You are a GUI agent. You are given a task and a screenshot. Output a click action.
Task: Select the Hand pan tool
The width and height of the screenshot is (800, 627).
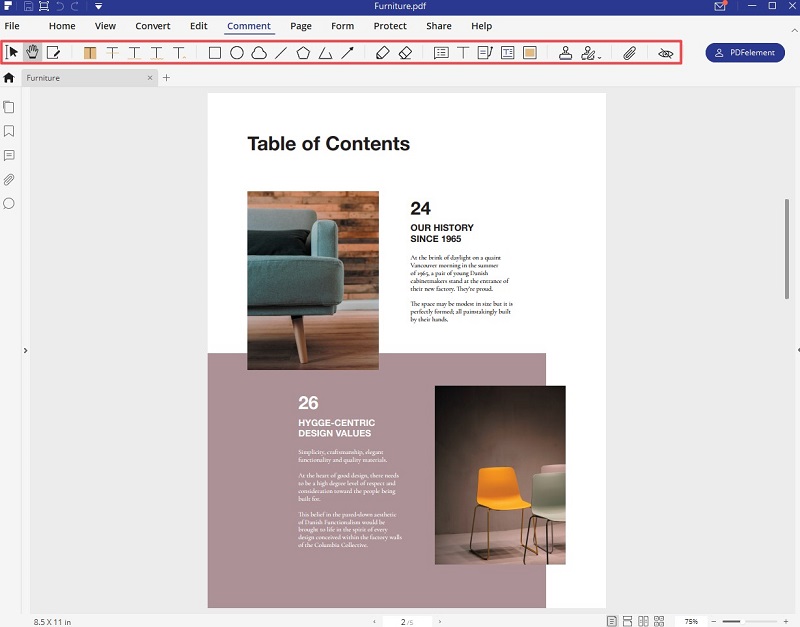pyautogui.click(x=31, y=52)
